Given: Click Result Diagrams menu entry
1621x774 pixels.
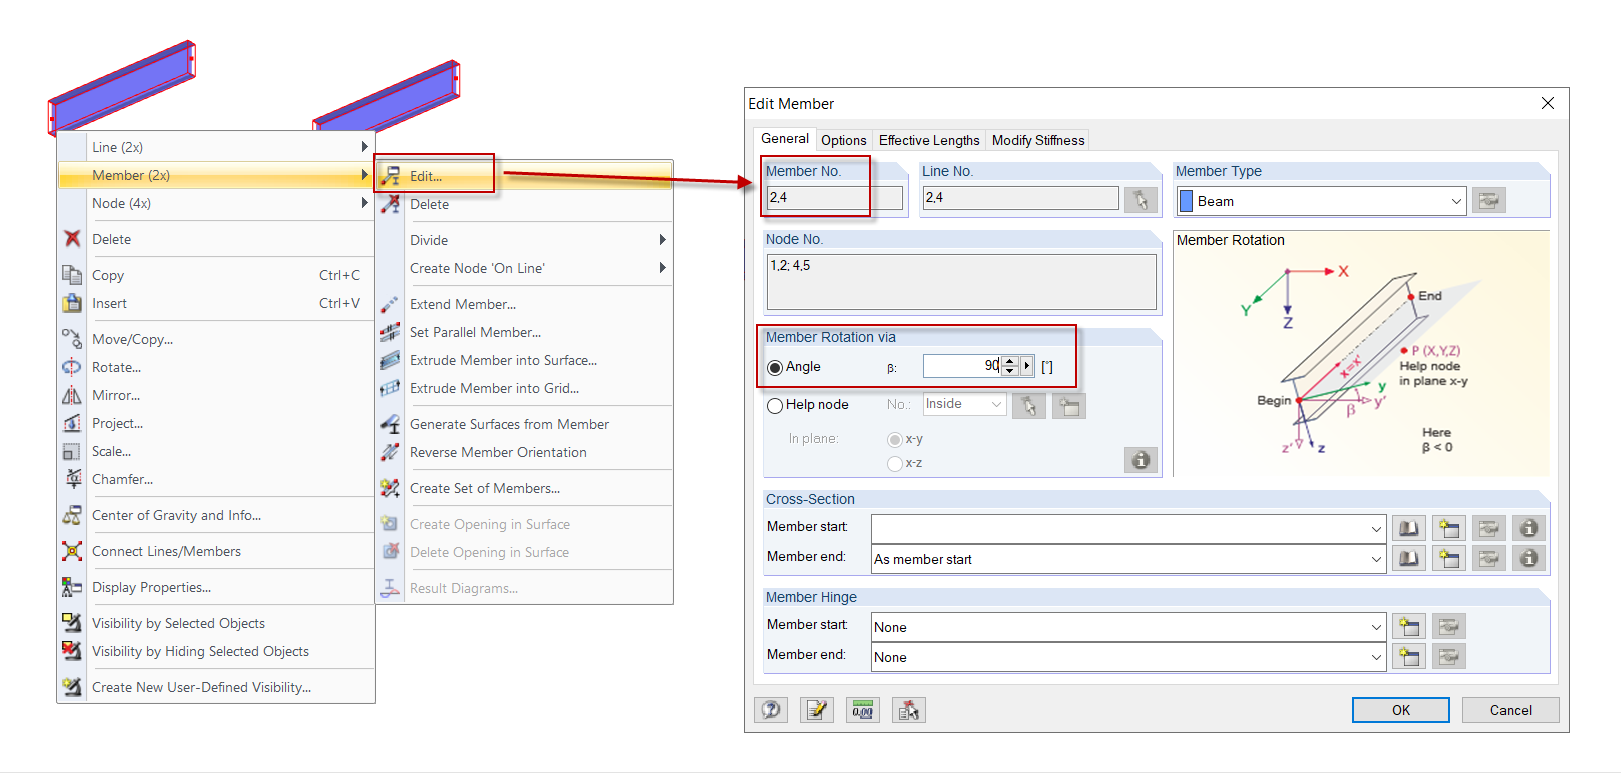Looking at the screenshot, I should point(525,588).
